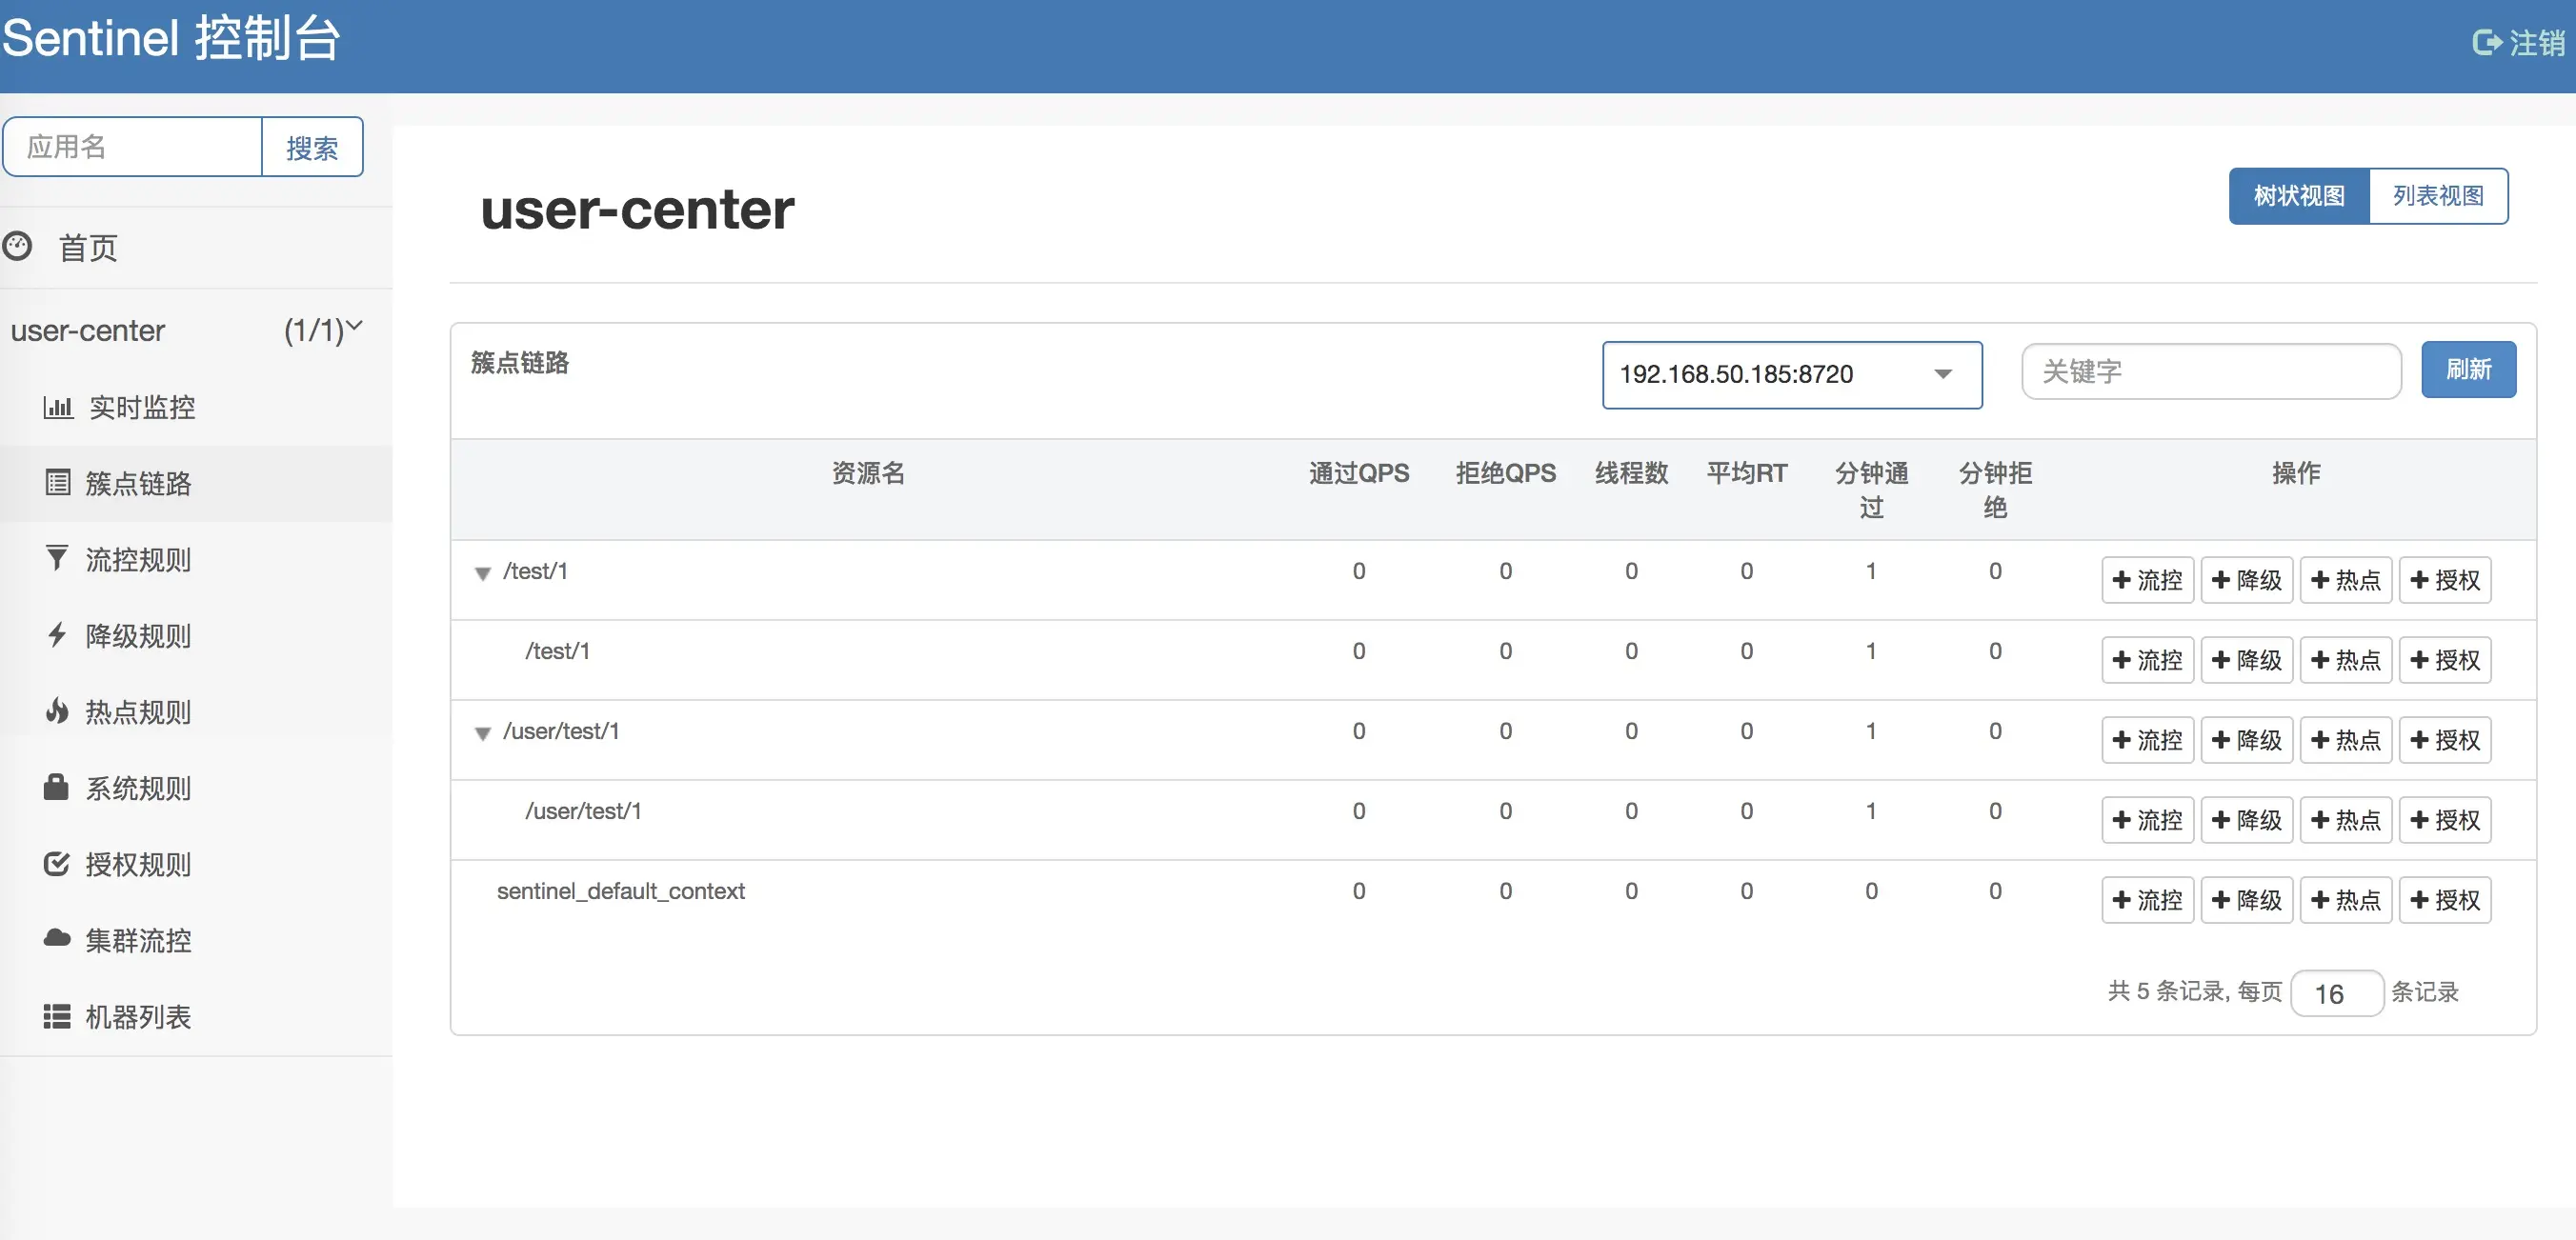The image size is (2576, 1240).
Task: Click the logout icon next to 注销
Action: 2486,43
